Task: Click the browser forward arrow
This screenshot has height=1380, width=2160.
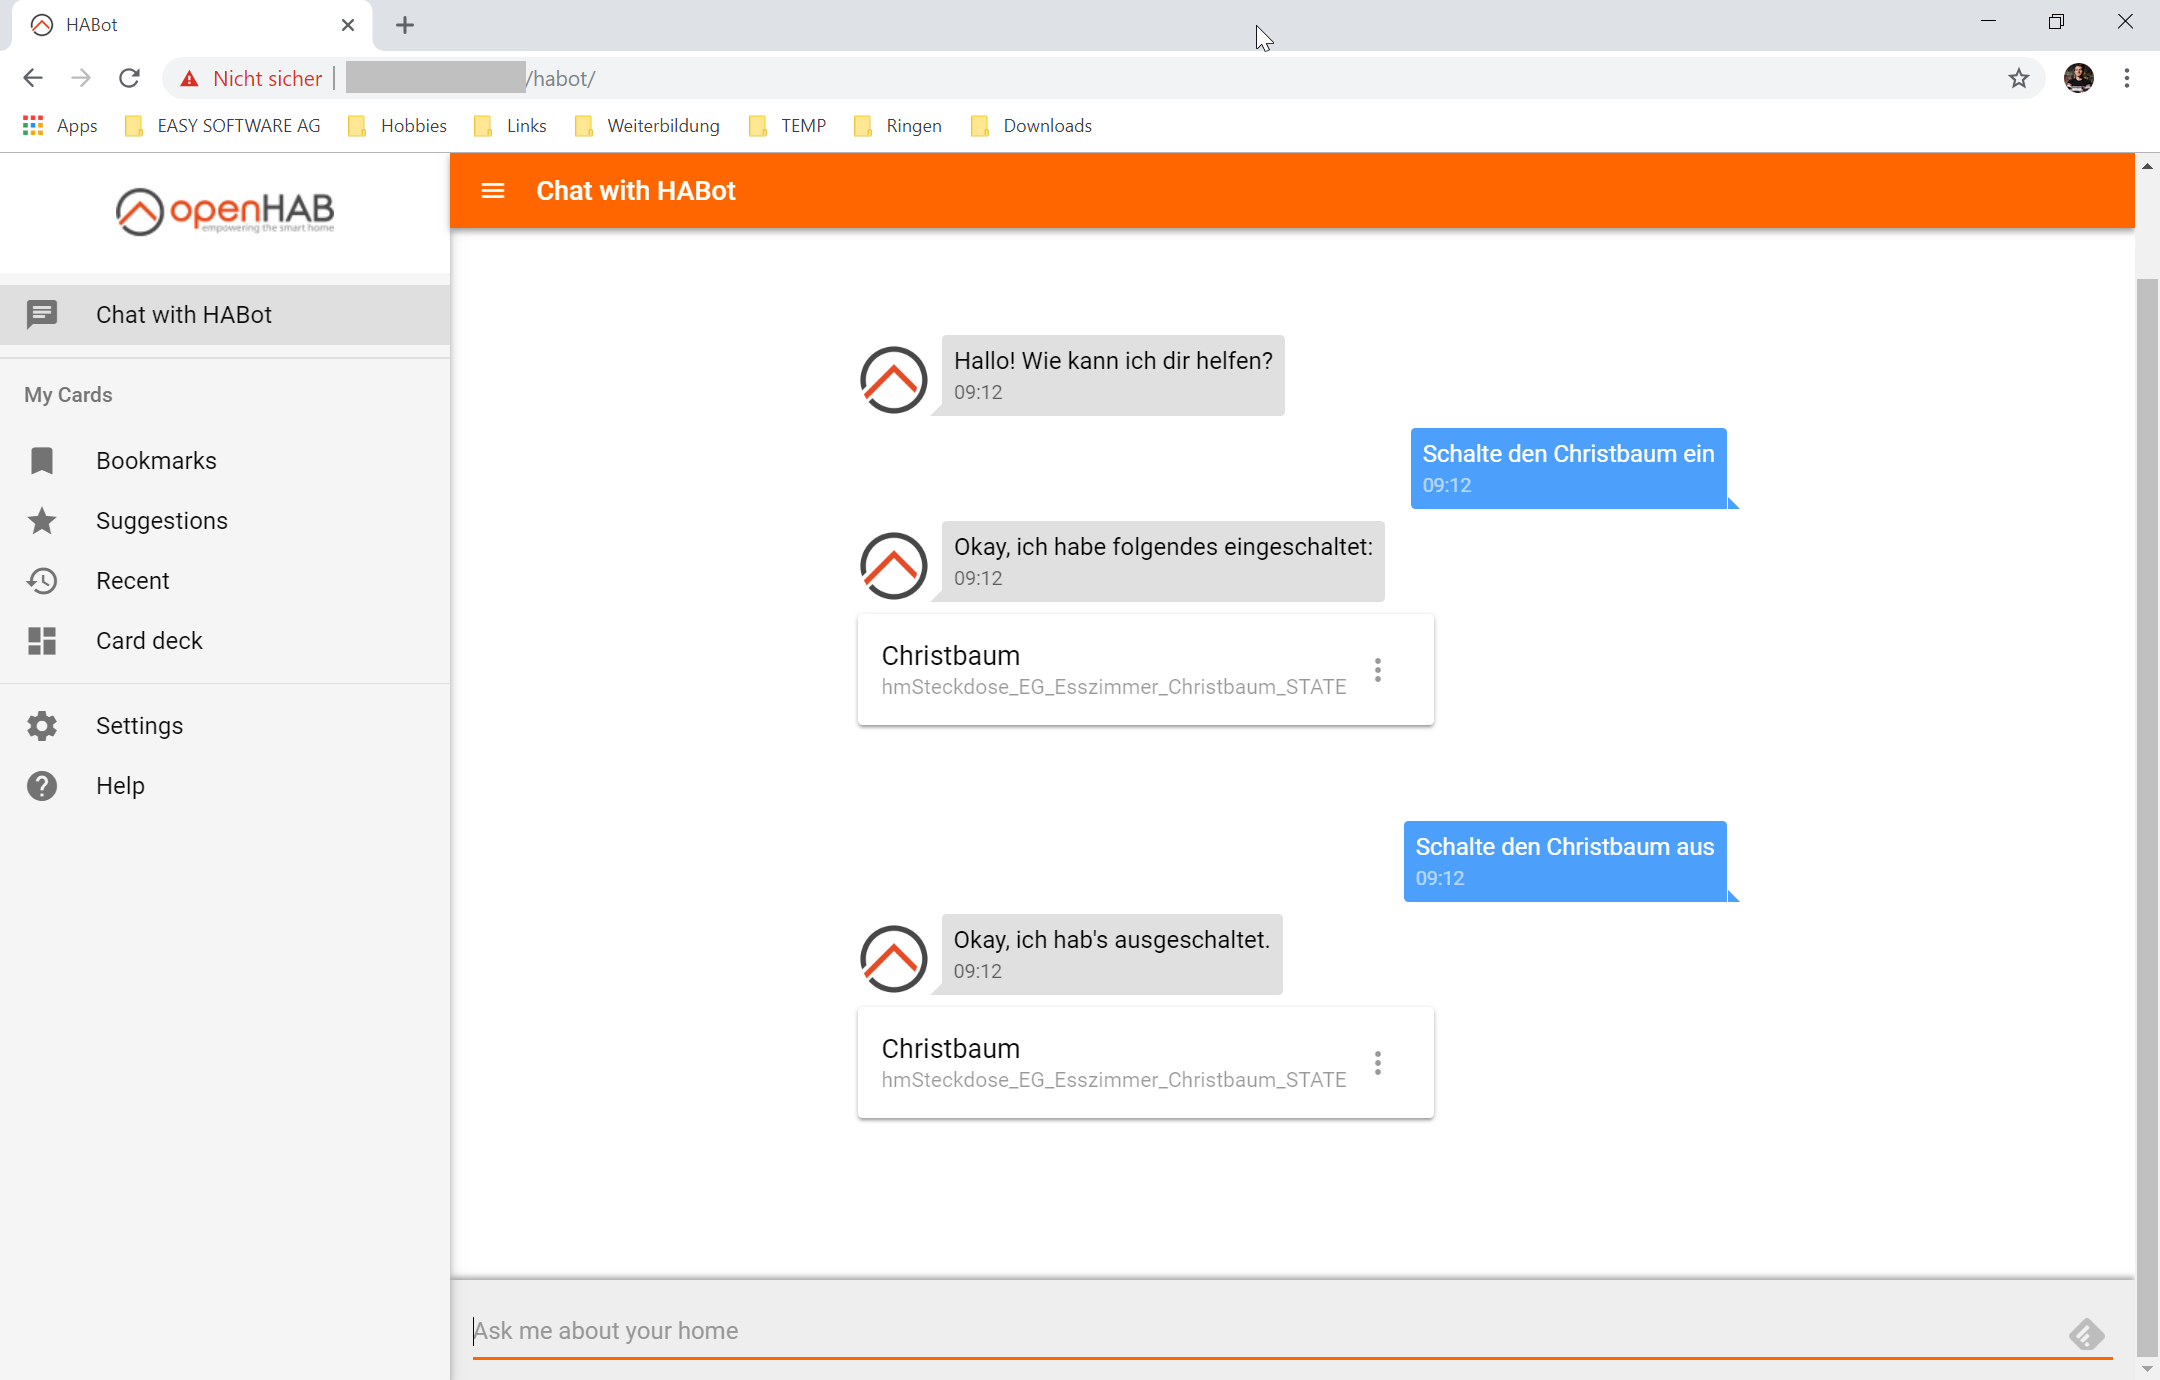Action: (x=81, y=78)
